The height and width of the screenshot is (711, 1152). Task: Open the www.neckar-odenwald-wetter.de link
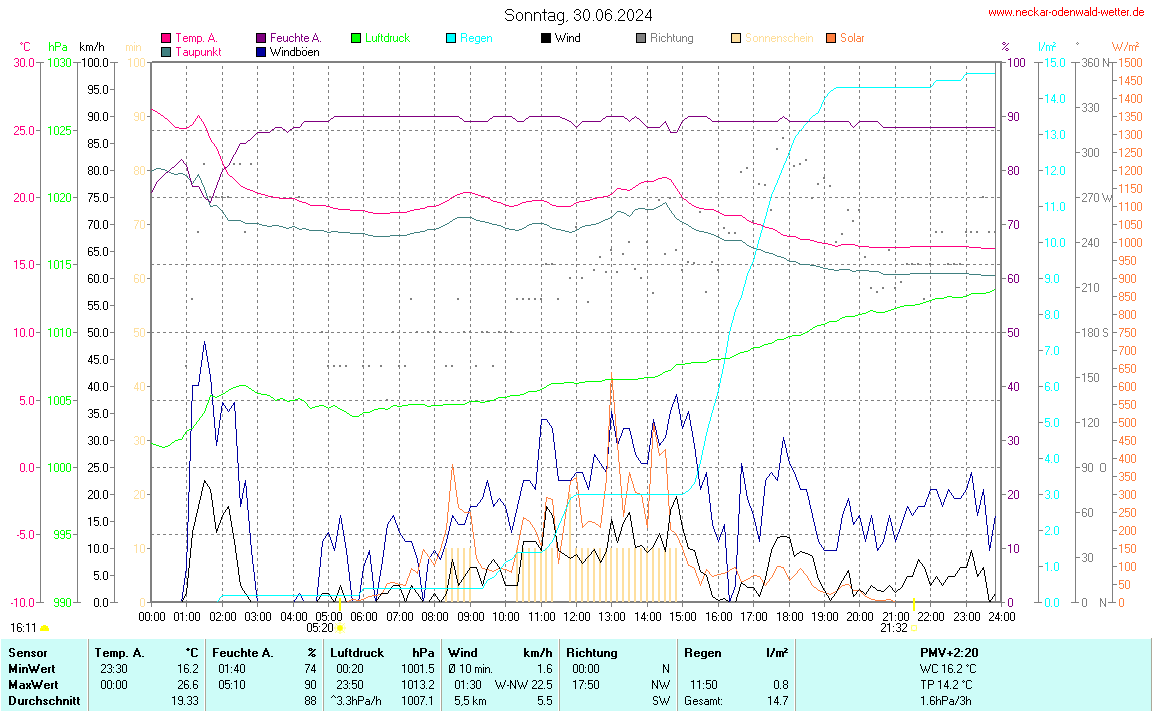(x=1066, y=12)
